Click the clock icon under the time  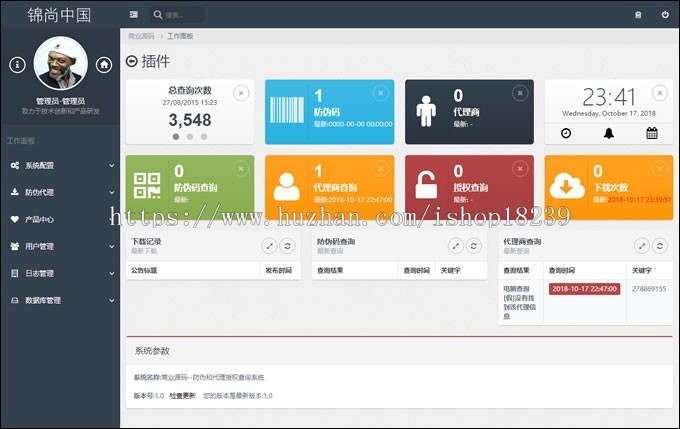(x=566, y=133)
